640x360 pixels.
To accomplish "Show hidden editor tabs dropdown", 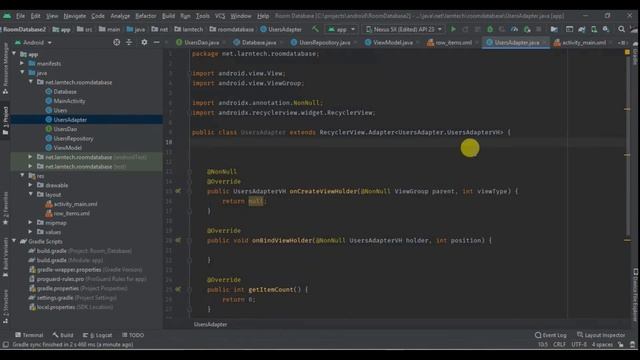I will point(622,42).
